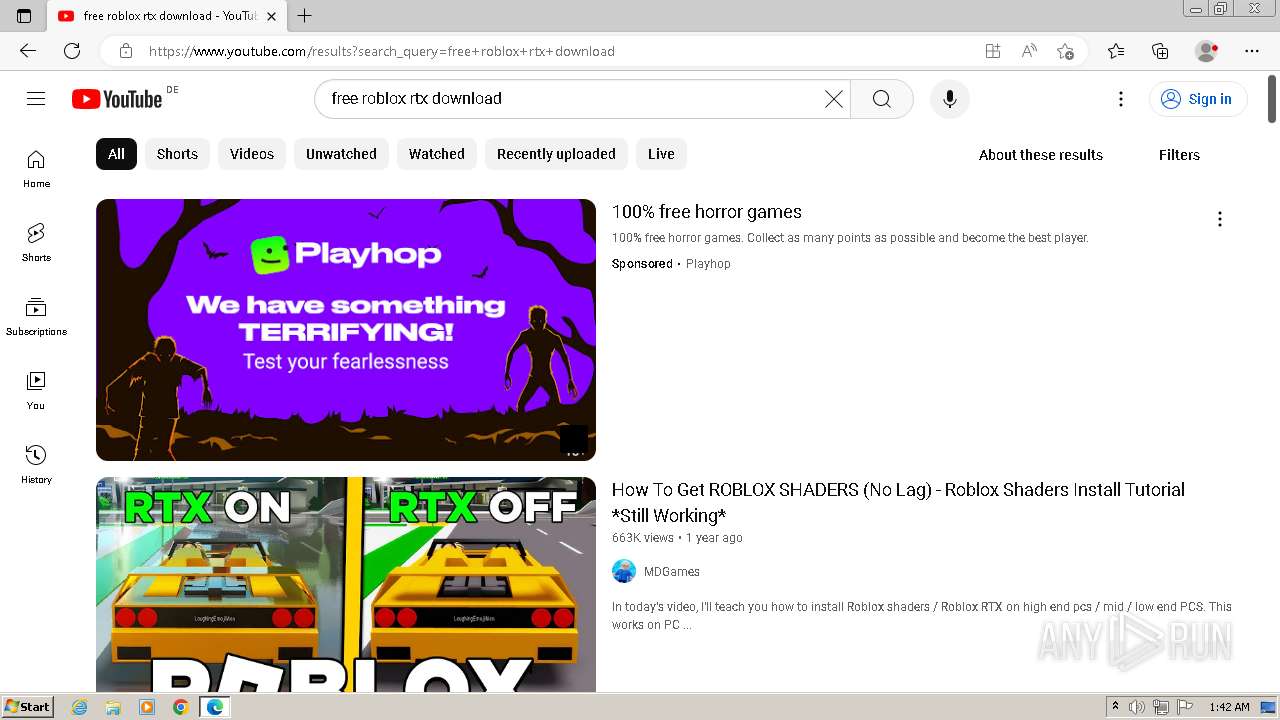The image size is (1280, 720).
Task: Open the taskbar volume control
Action: pyautogui.click(x=1137, y=707)
